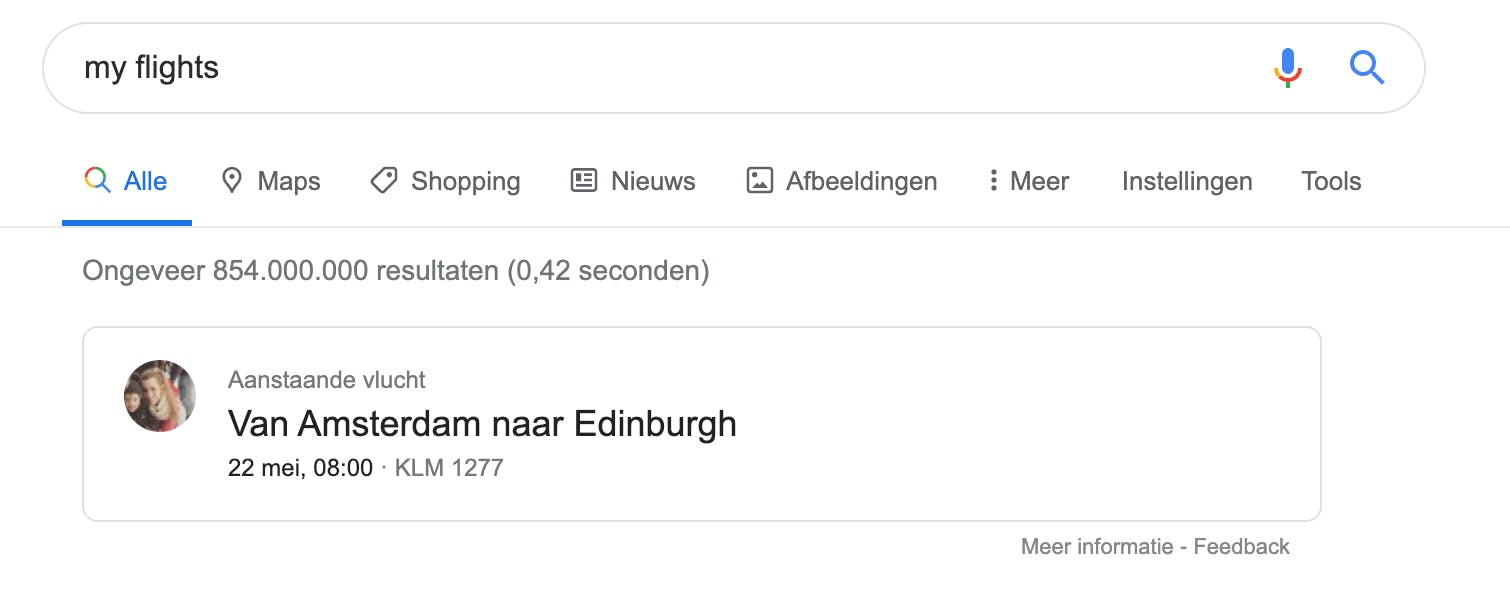This screenshot has width=1510, height=606.
Task: Click the Maps location pin icon
Action: coord(232,181)
